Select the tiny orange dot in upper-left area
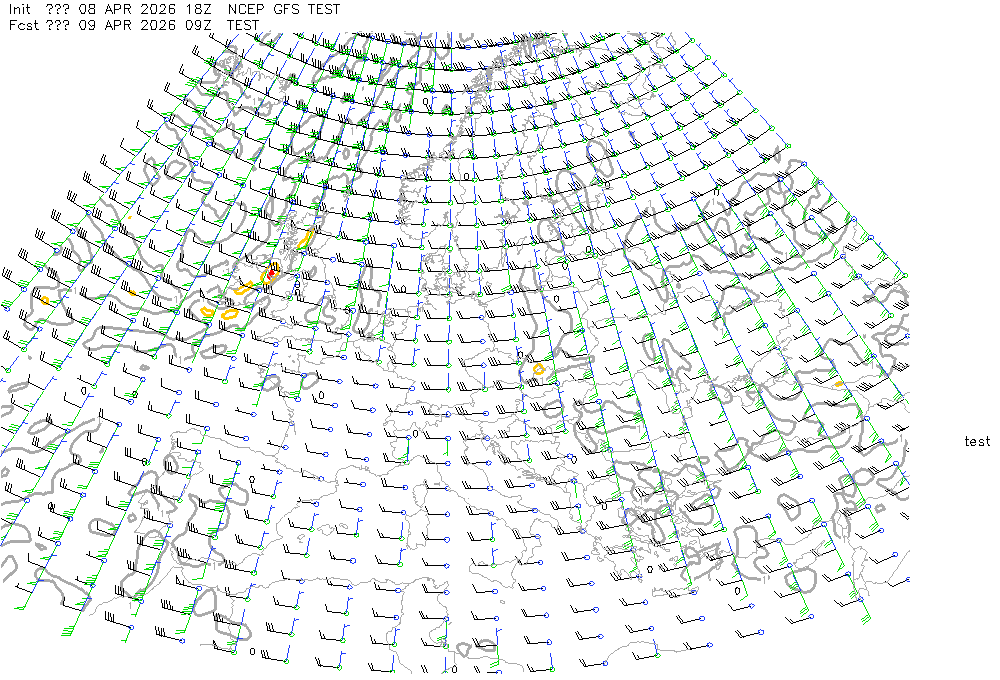 click(129, 218)
